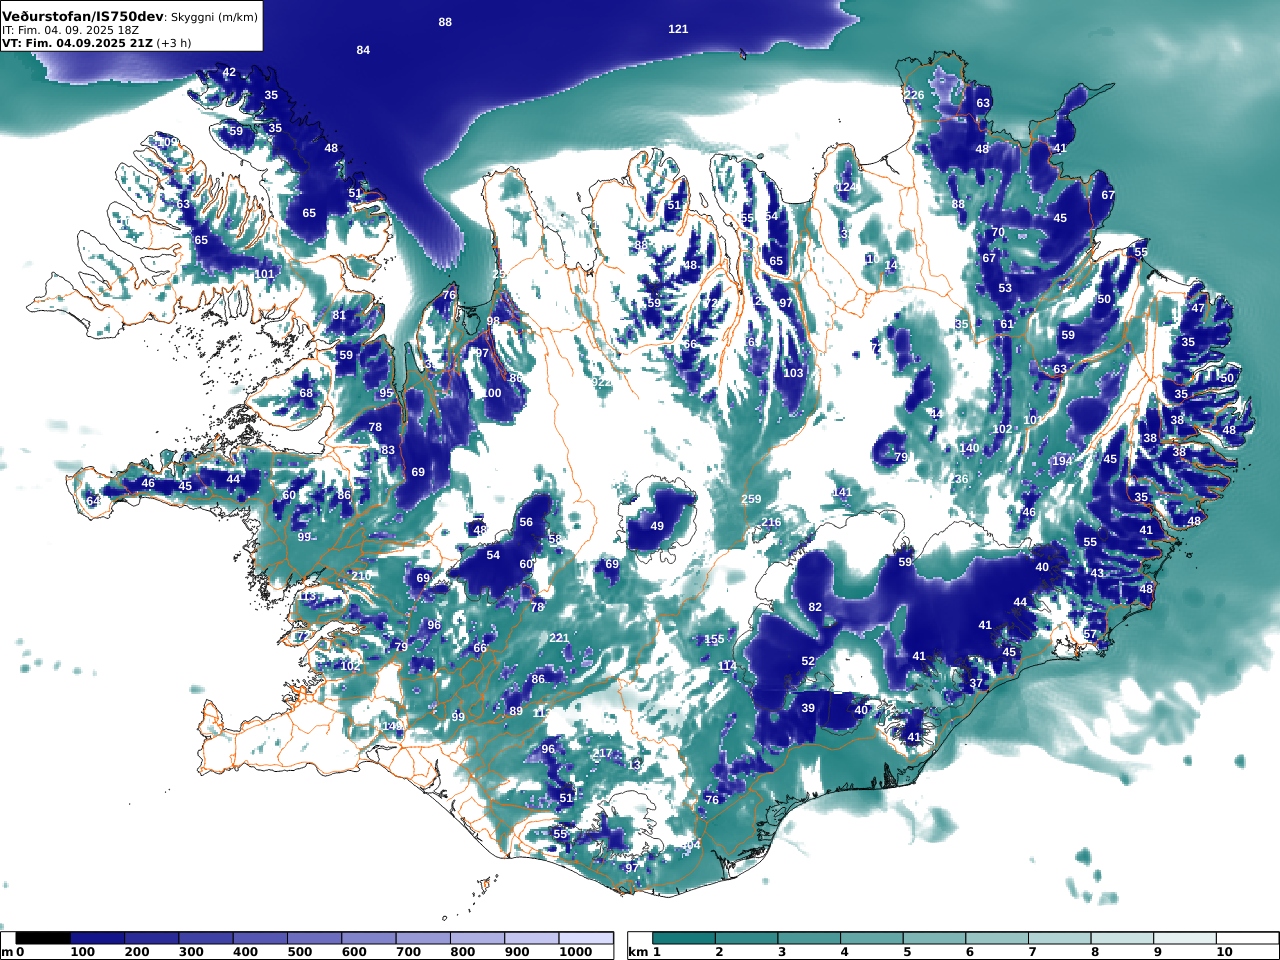Click the map value 39 in the south
This screenshot has height=960, width=1280.
808,708
